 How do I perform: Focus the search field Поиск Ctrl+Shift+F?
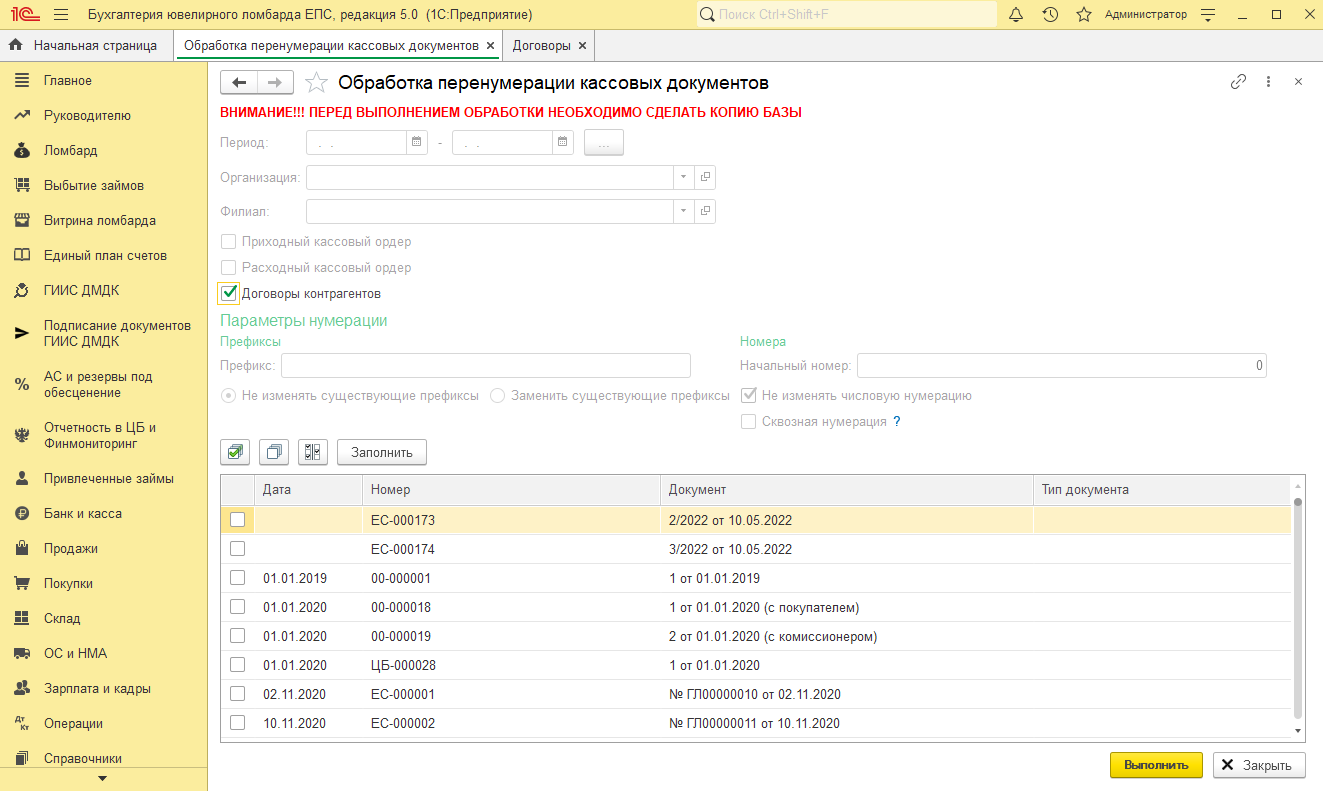click(x=847, y=15)
